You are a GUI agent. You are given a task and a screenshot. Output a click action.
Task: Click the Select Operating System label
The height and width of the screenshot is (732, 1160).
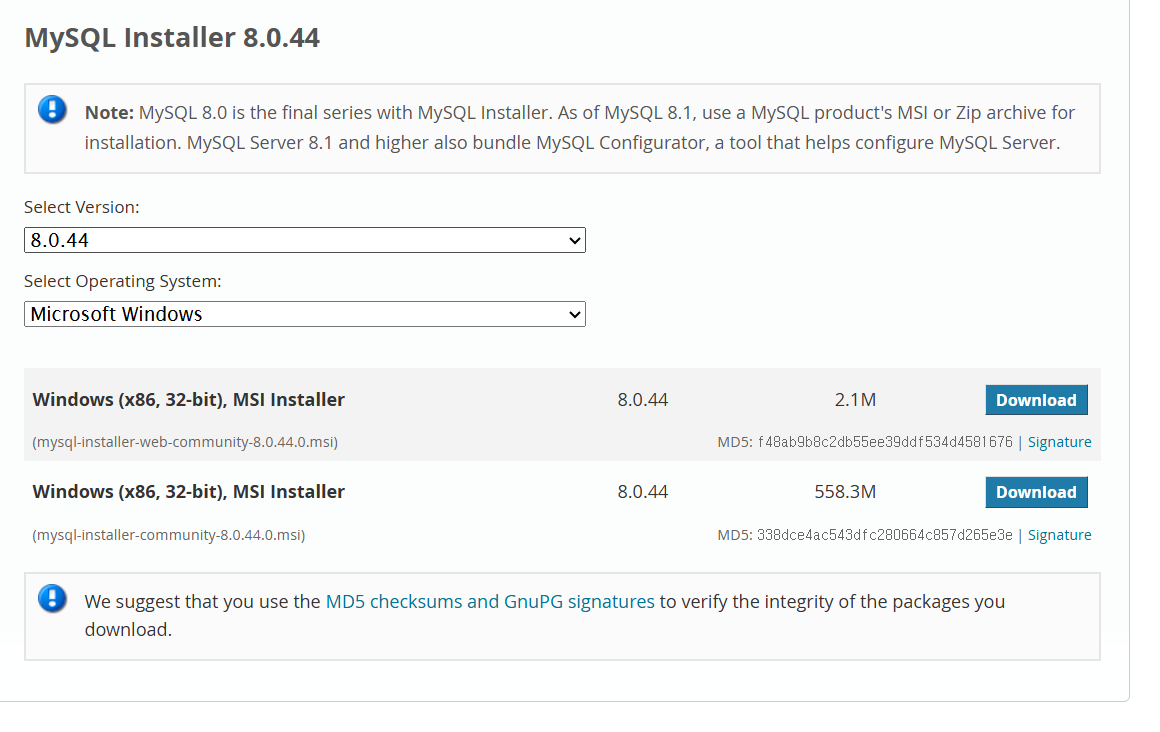(x=123, y=281)
